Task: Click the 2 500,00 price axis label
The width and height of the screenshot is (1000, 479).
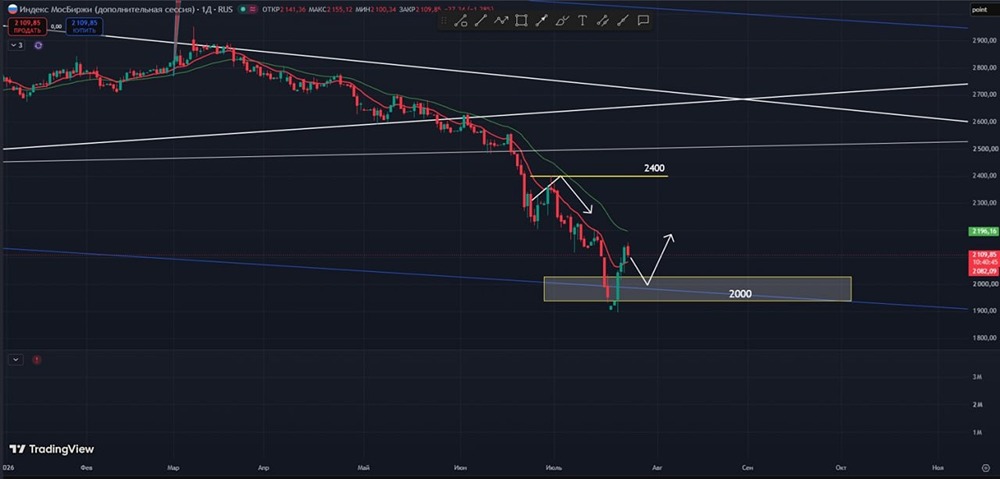Action: point(982,149)
